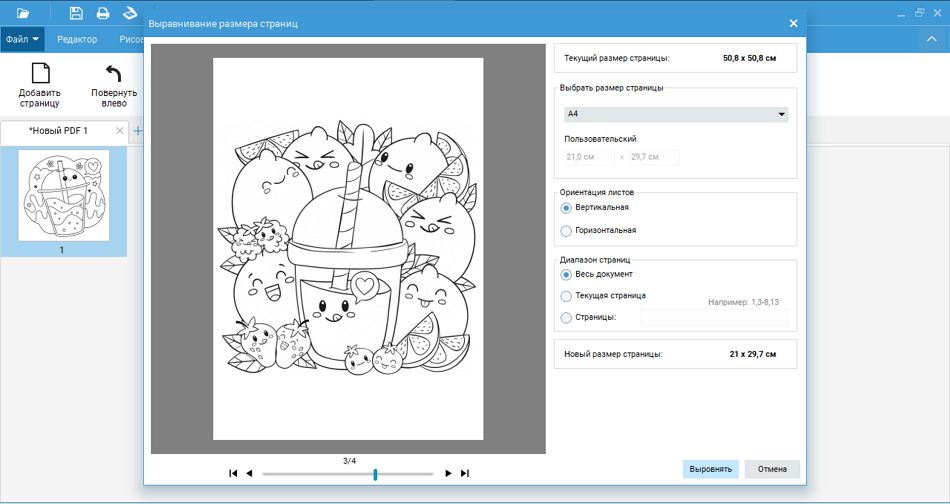Jump to first page in preview
The width and height of the screenshot is (950, 504).
(233, 473)
